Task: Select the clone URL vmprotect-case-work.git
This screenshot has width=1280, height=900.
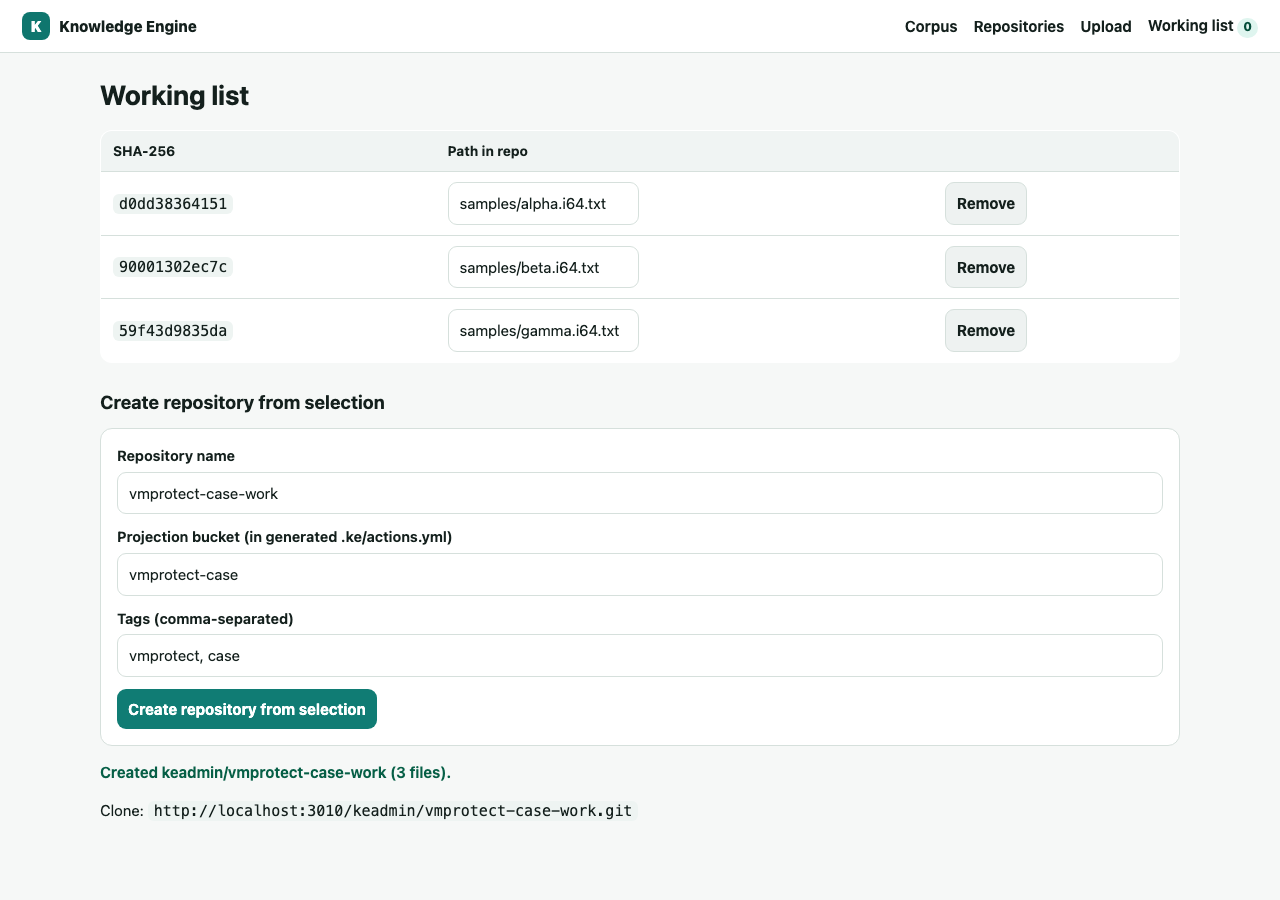Action: pyautogui.click(x=393, y=811)
